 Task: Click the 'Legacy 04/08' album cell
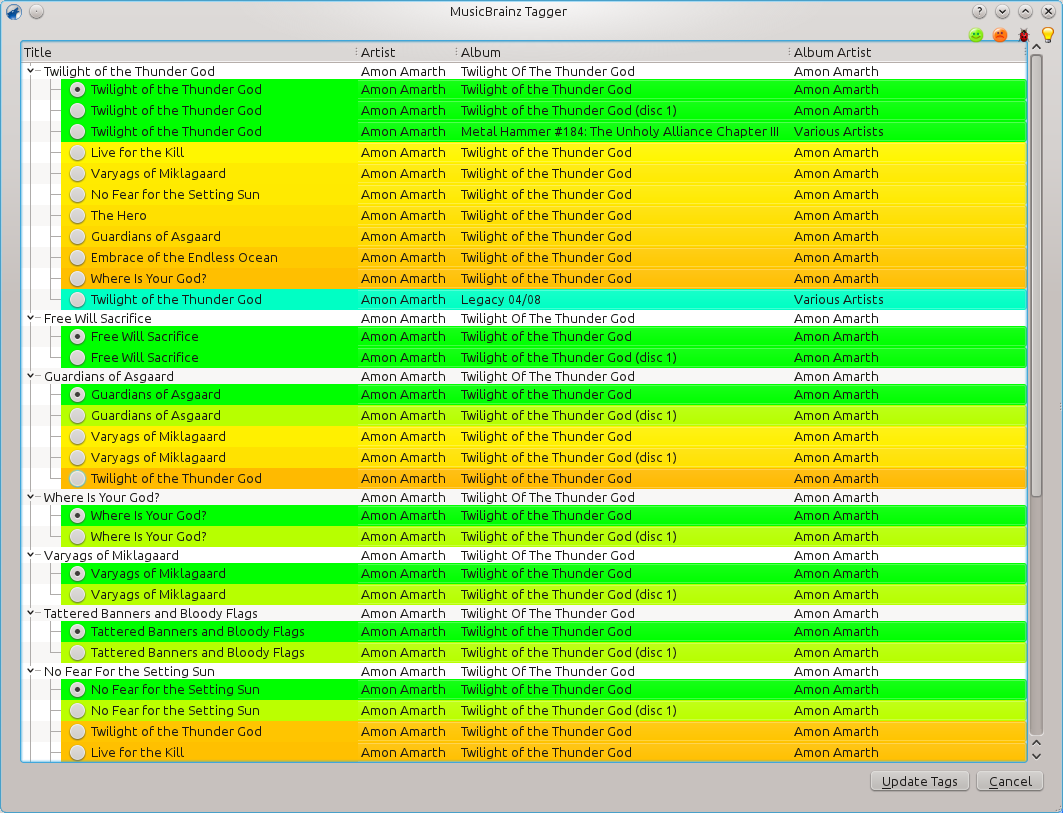pos(500,300)
